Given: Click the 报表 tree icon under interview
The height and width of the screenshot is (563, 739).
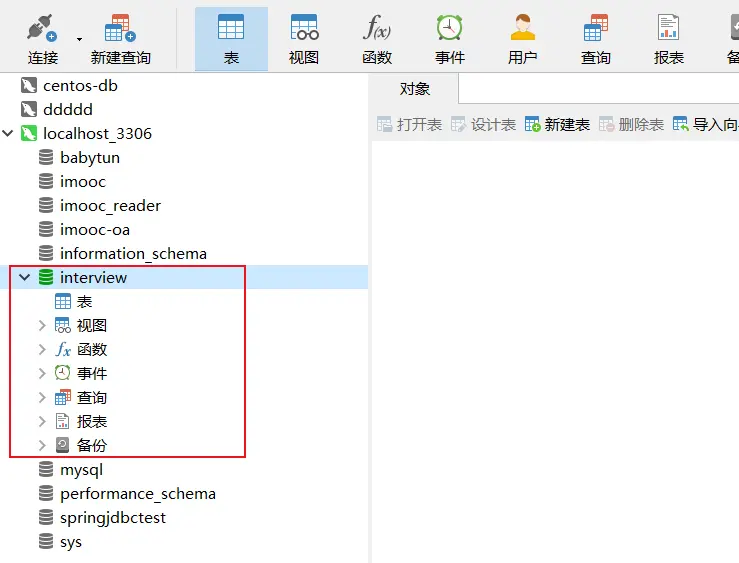Looking at the screenshot, I should coord(63,421).
